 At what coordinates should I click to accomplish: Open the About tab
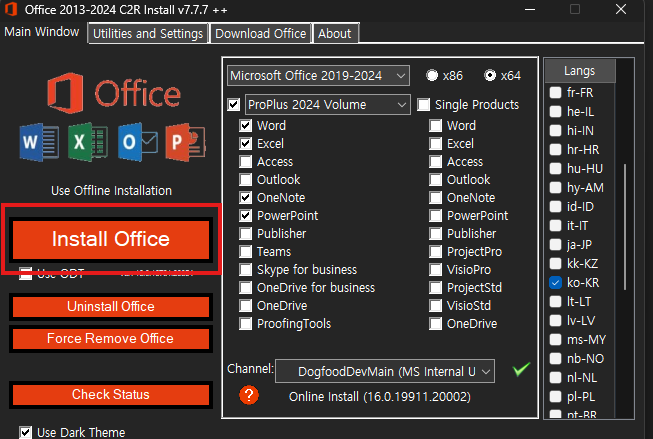point(335,33)
